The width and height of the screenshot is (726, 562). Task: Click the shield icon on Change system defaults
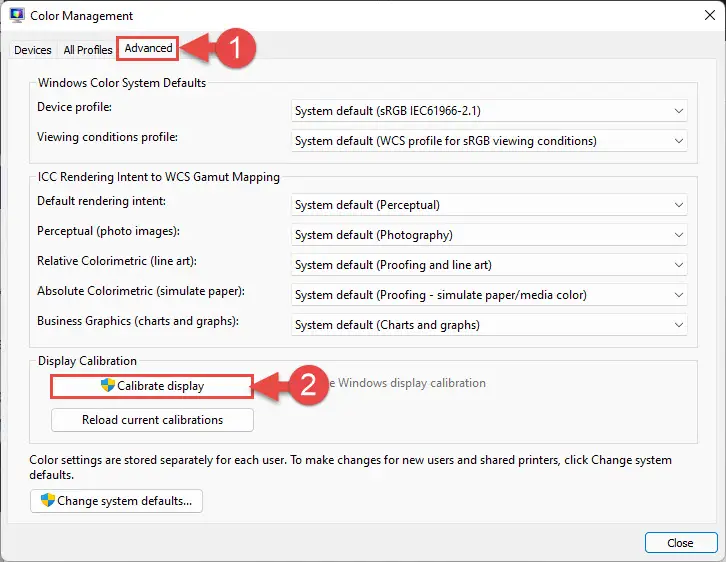pos(47,500)
